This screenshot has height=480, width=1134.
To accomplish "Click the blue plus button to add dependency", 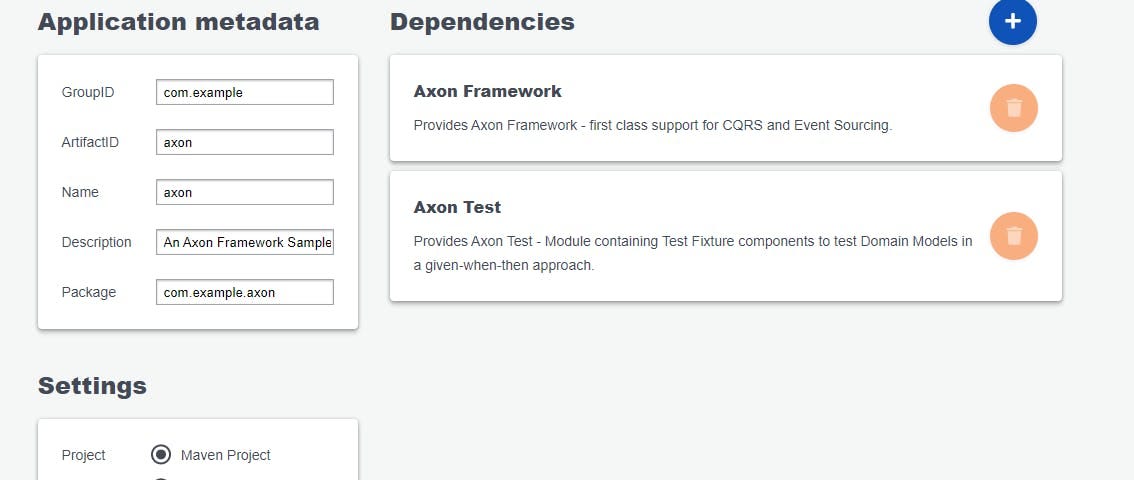I will click(1013, 21).
